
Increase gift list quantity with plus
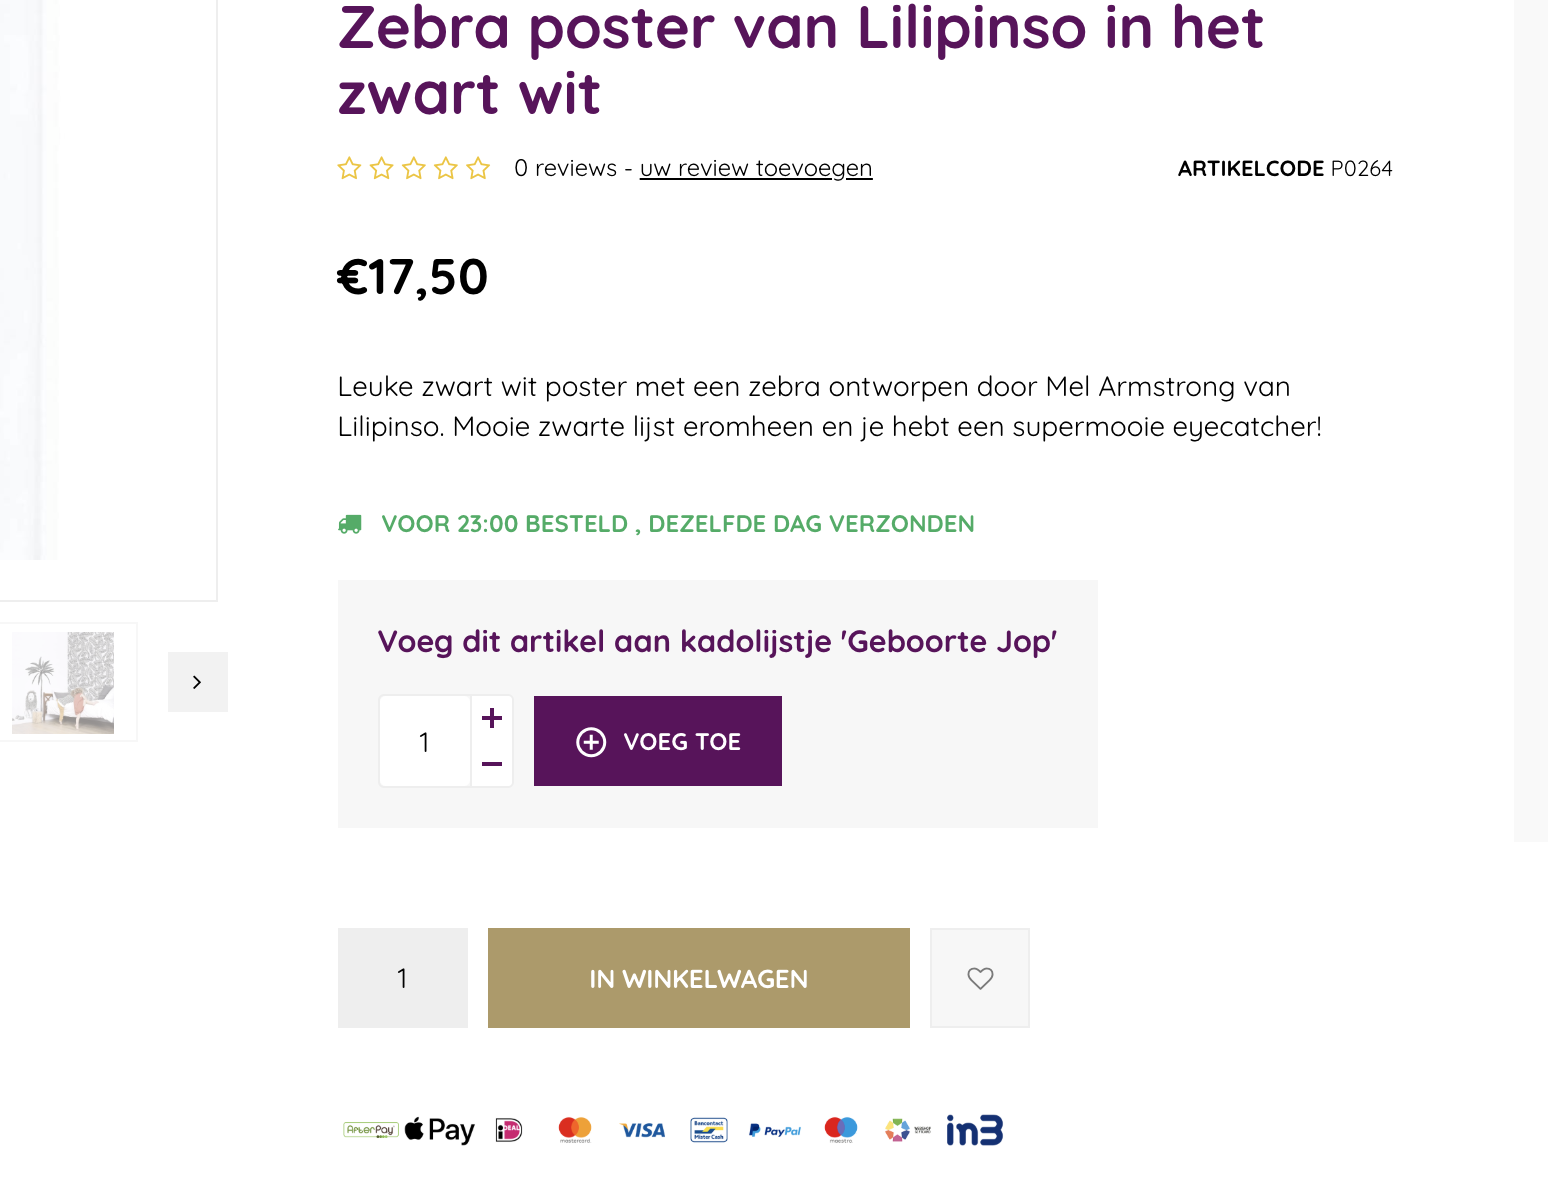click(492, 718)
